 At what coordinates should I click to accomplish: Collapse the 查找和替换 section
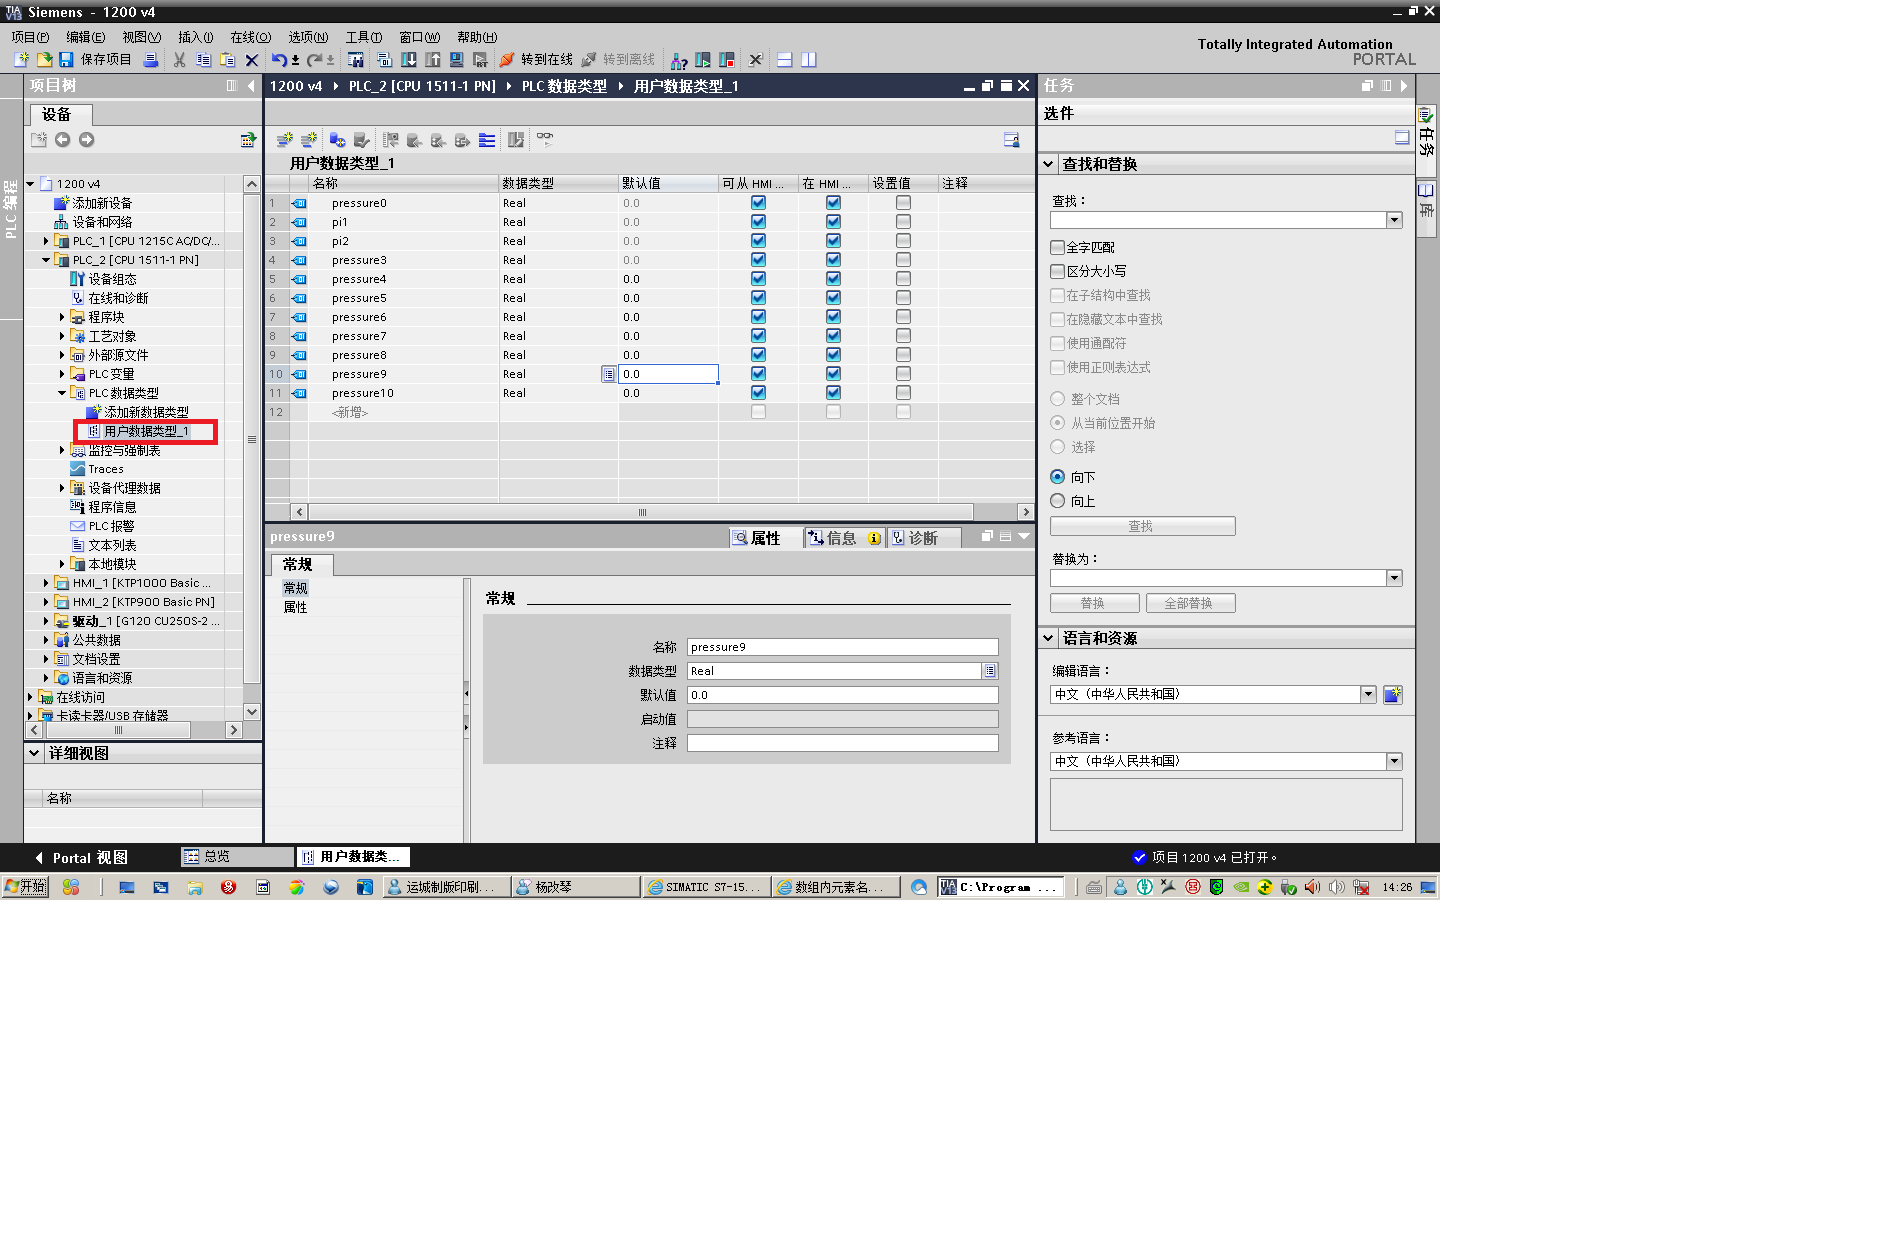(1048, 164)
